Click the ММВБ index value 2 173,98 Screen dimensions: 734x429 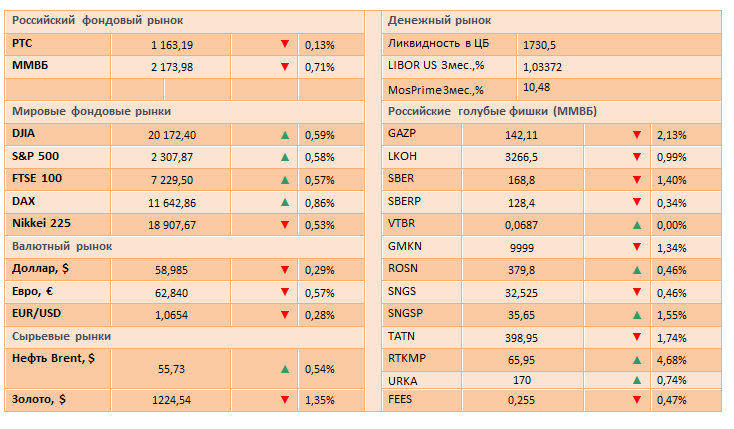click(172, 67)
